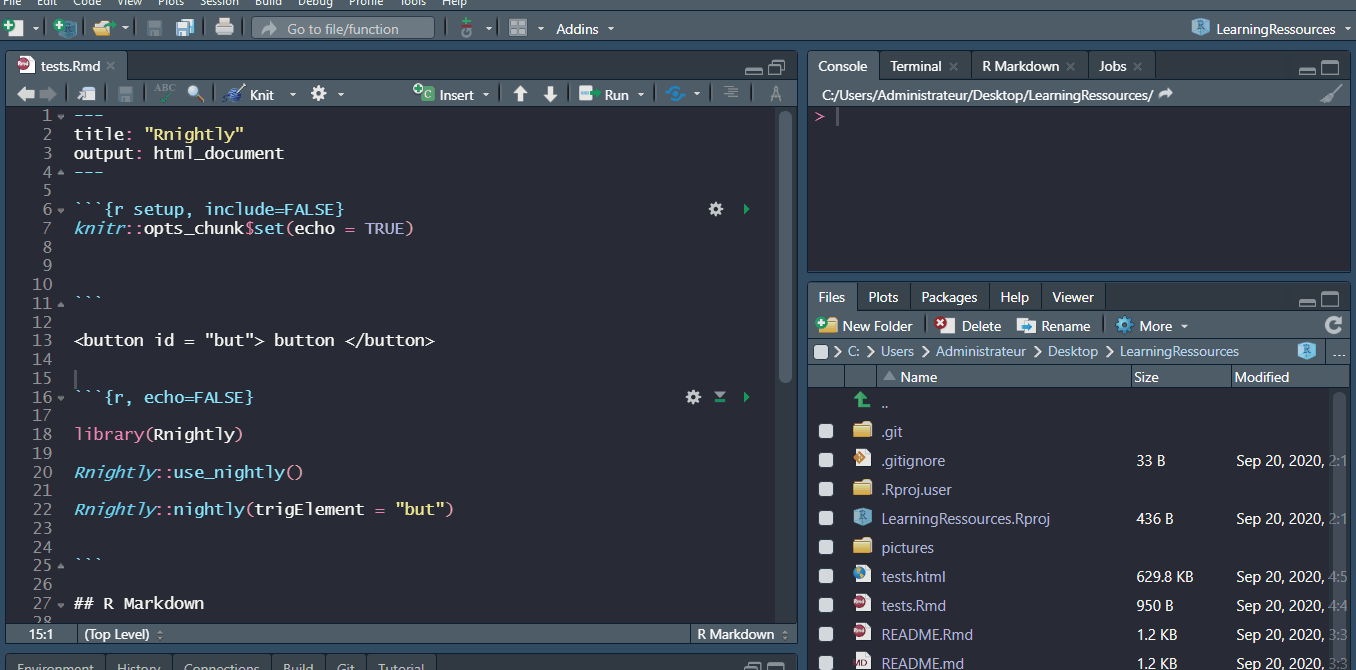Viewport: 1356px width, 670px height.
Task: Open chunk options gear for echo=FALSE chunk
Action: (693, 397)
